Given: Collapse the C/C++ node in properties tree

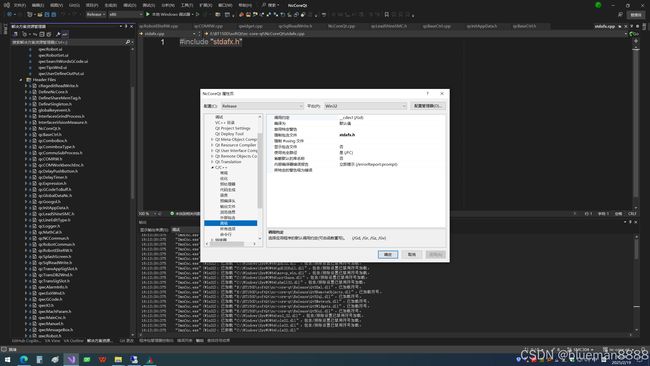Looking at the screenshot, I should point(212,167).
